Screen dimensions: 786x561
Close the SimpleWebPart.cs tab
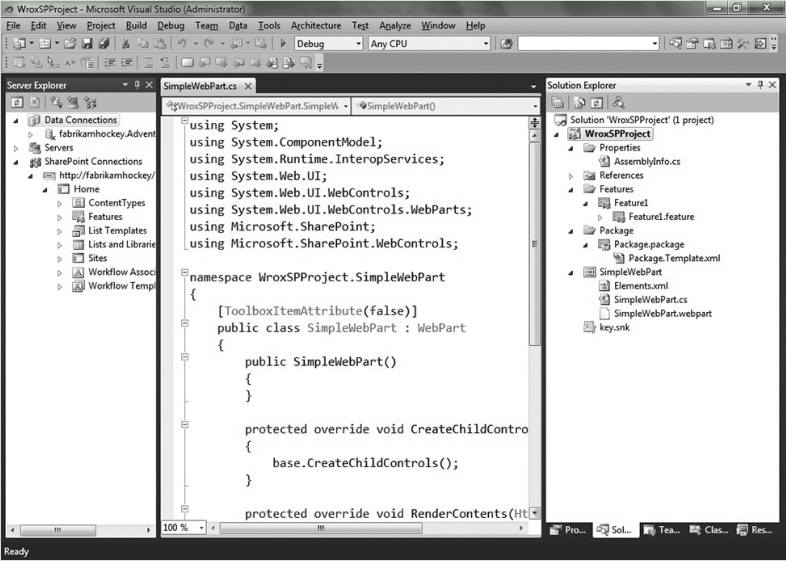248,86
